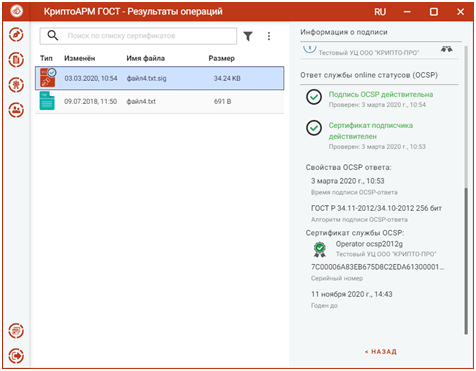Viewport: 476px width, 371px height.
Task: Sort by the Тип column header
Action: pos(46,58)
